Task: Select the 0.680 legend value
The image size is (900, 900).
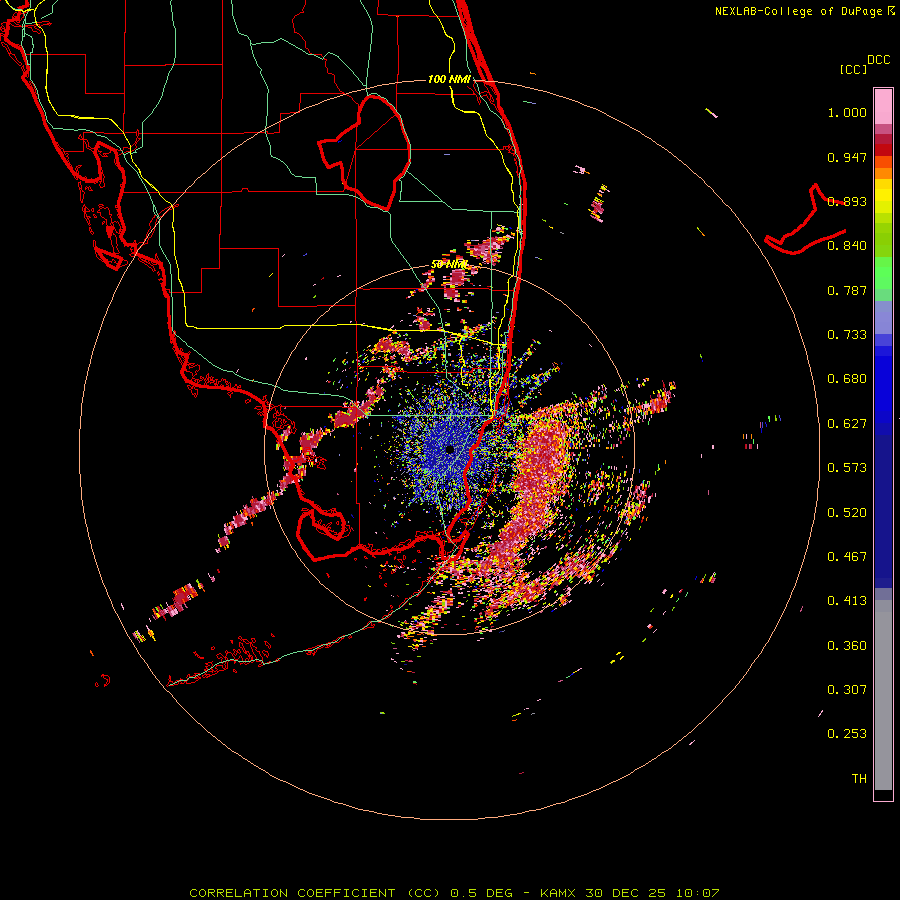Action: (847, 379)
